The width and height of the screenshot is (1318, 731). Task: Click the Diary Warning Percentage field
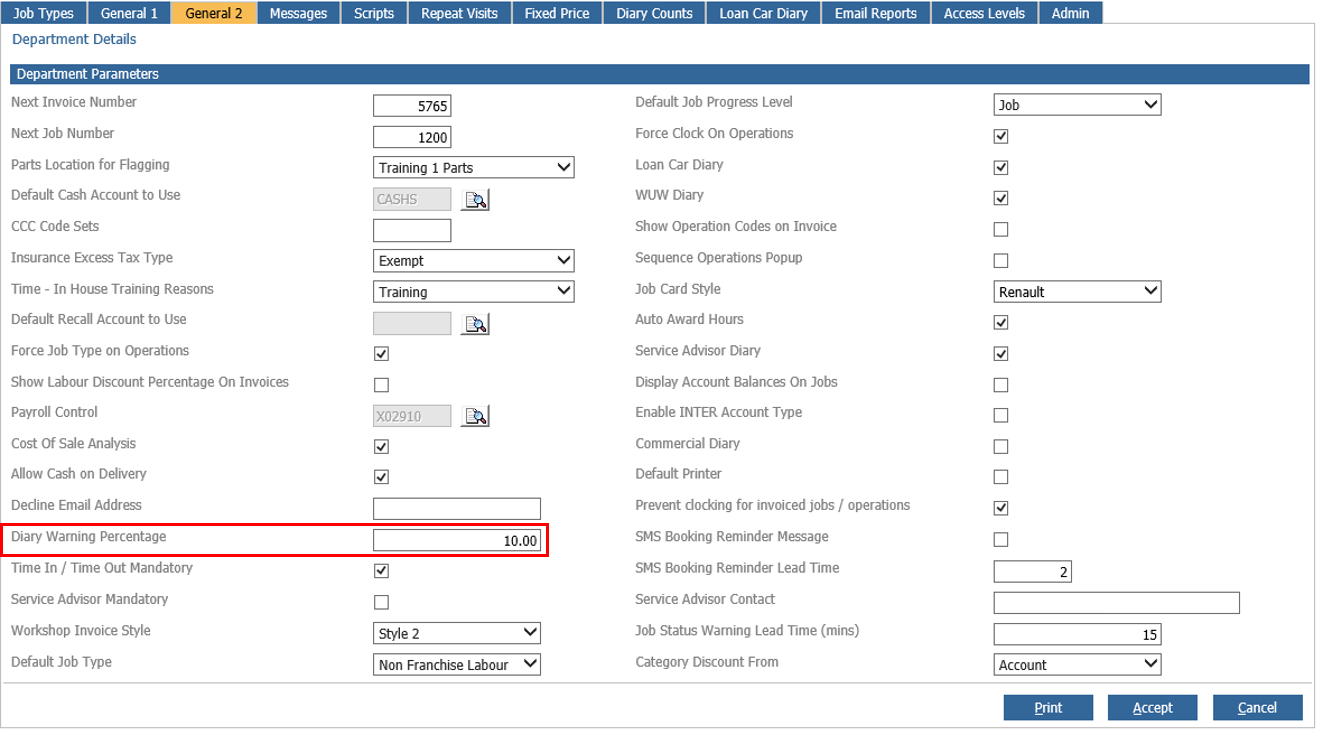click(x=457, y=540)
